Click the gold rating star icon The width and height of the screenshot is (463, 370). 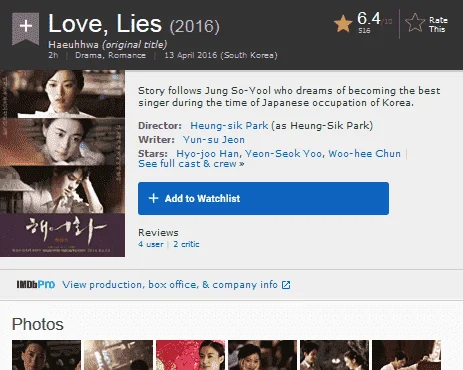pos(343,24)
